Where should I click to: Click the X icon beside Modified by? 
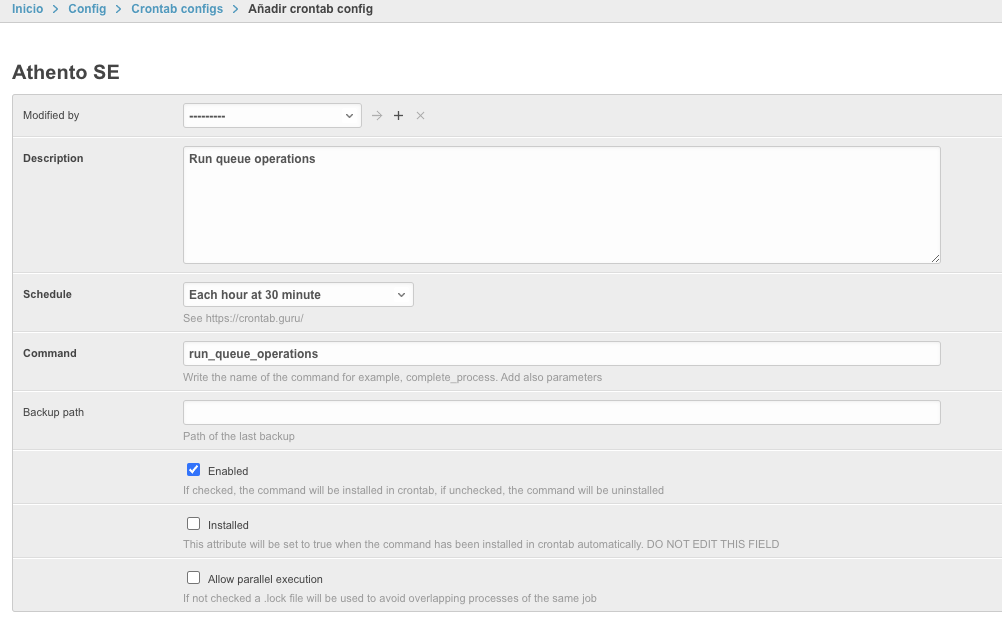(x=420, y=116)
